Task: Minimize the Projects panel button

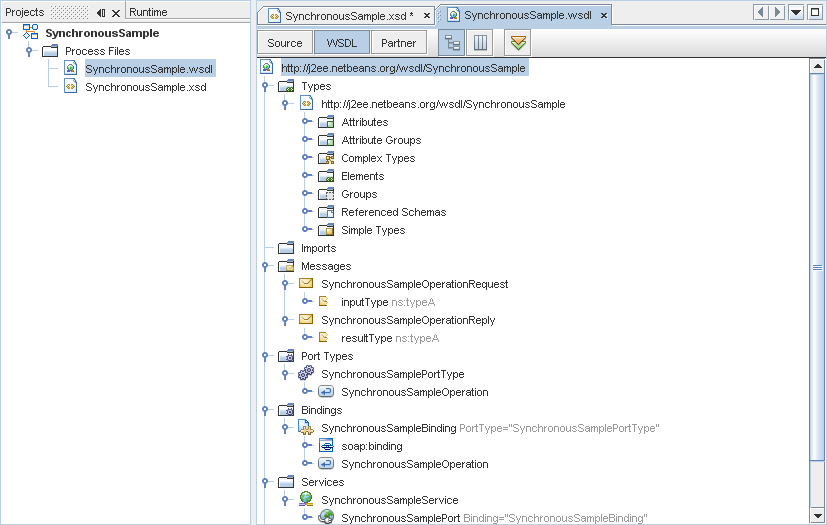Action: (101, 13)
